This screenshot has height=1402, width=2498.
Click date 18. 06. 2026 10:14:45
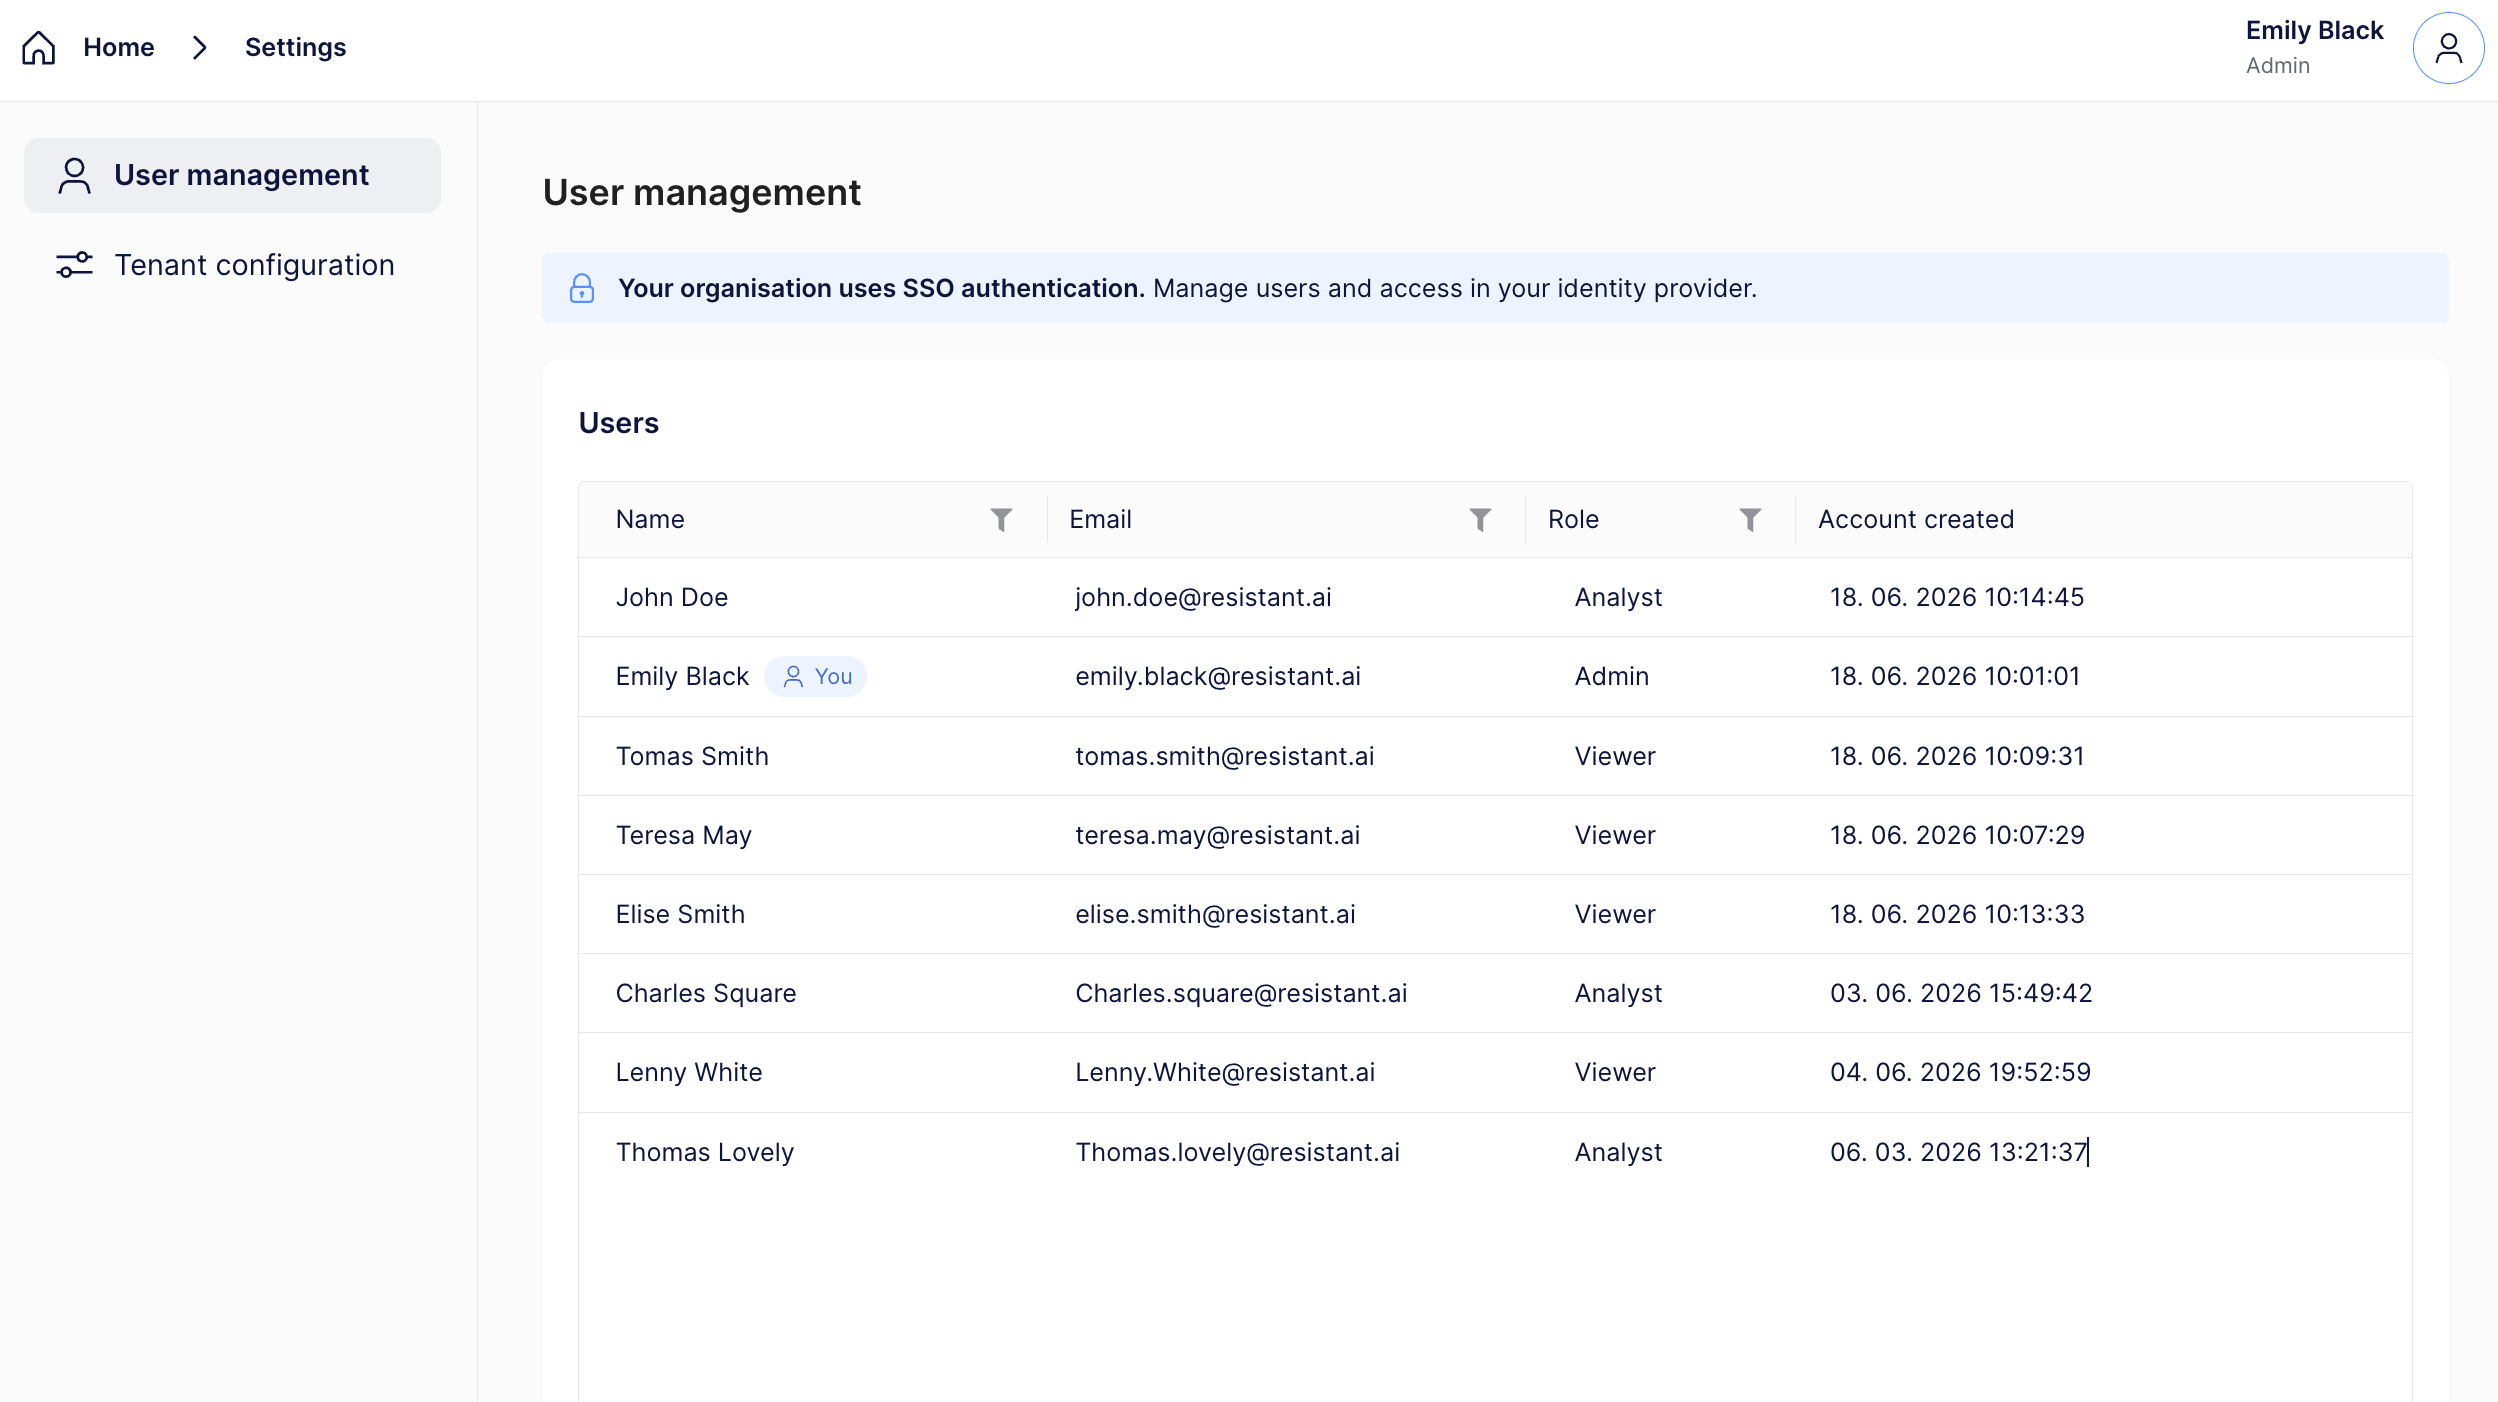pos(1957,598)
